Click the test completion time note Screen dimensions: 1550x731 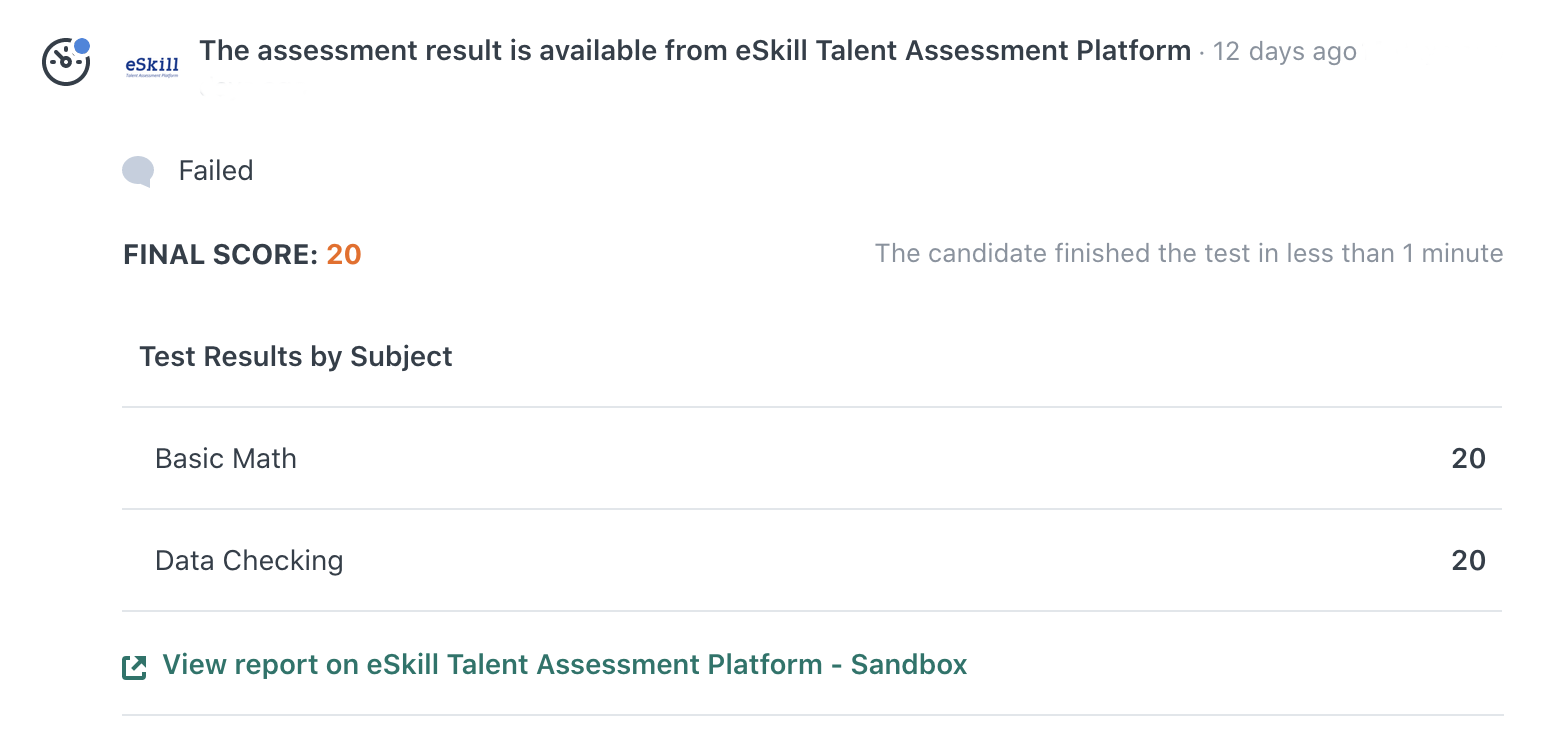coord(1189,253)
